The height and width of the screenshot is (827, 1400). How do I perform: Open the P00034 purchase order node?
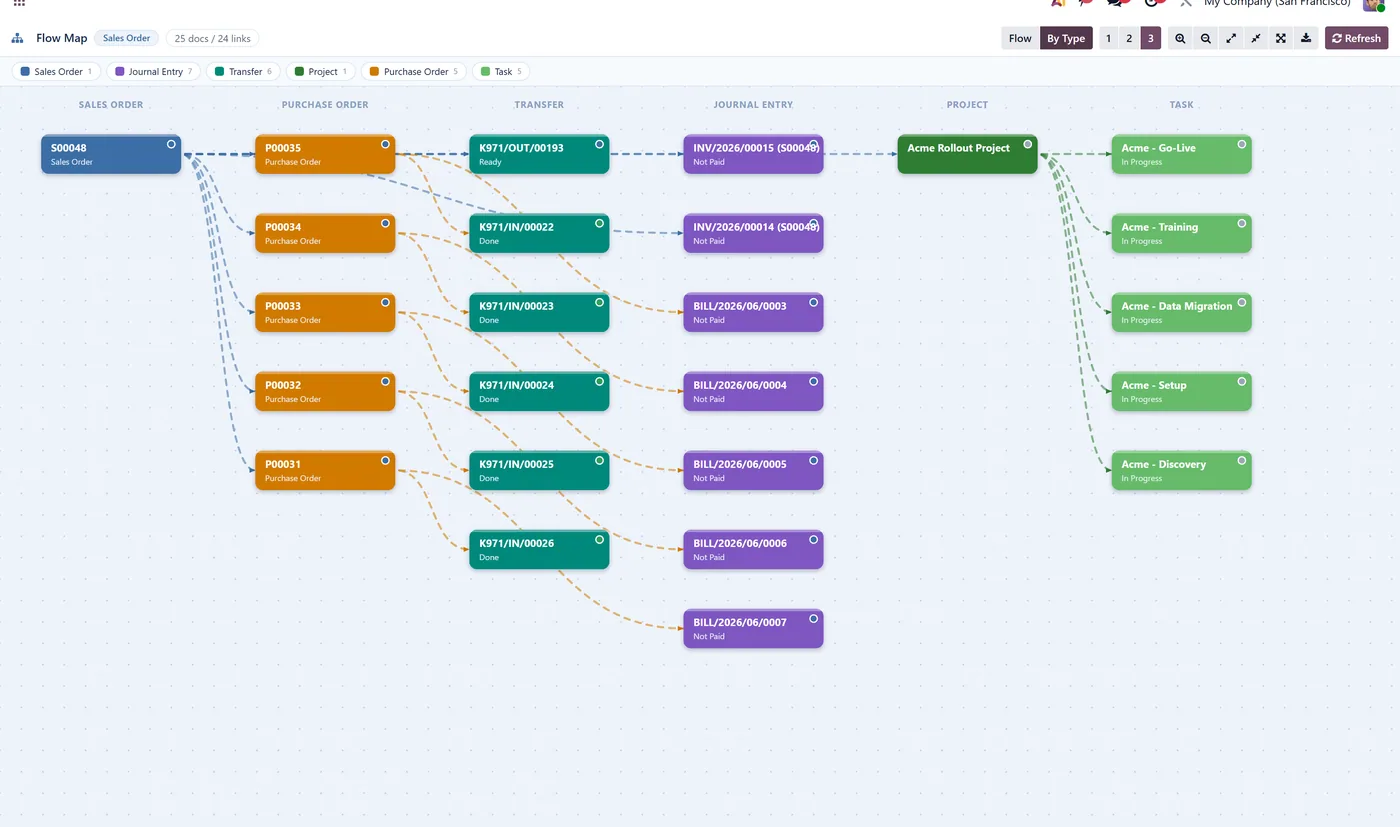325,233
